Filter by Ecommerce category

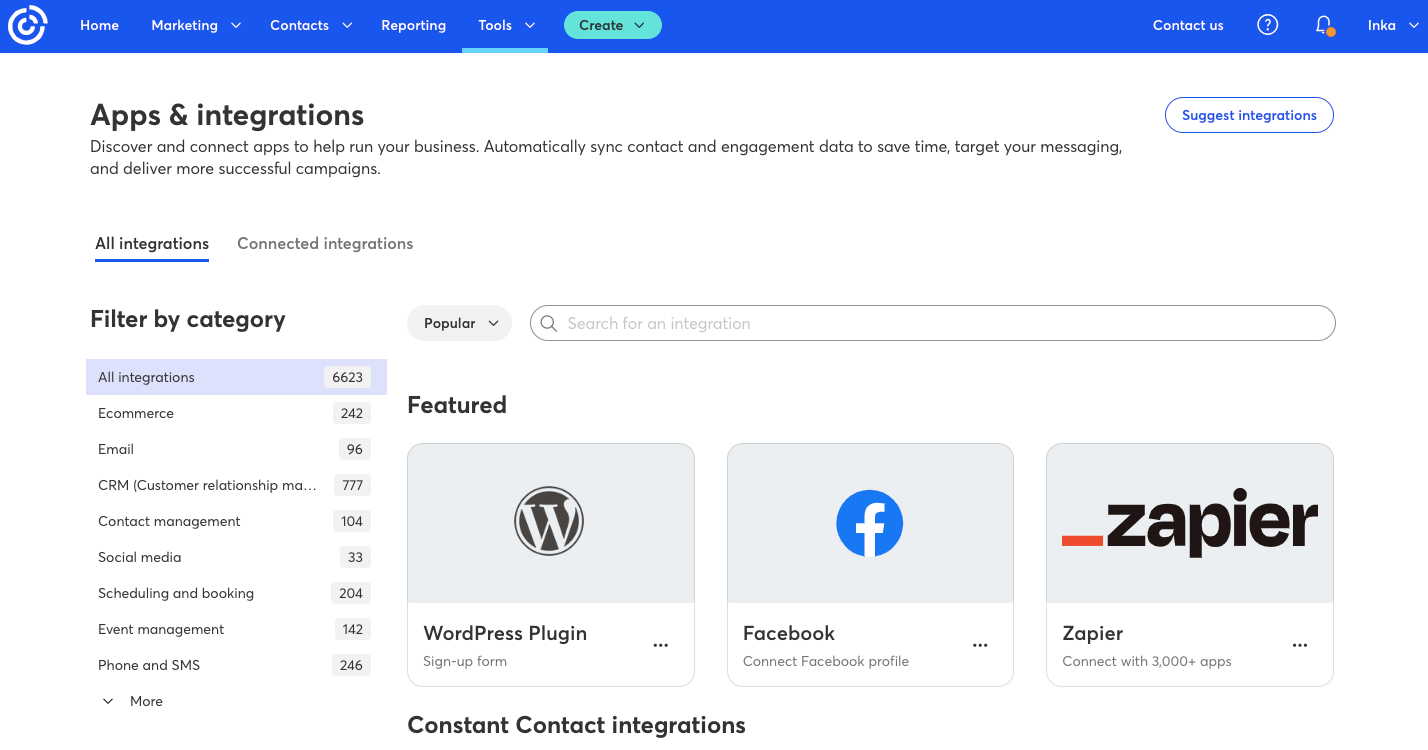point(236,413)
